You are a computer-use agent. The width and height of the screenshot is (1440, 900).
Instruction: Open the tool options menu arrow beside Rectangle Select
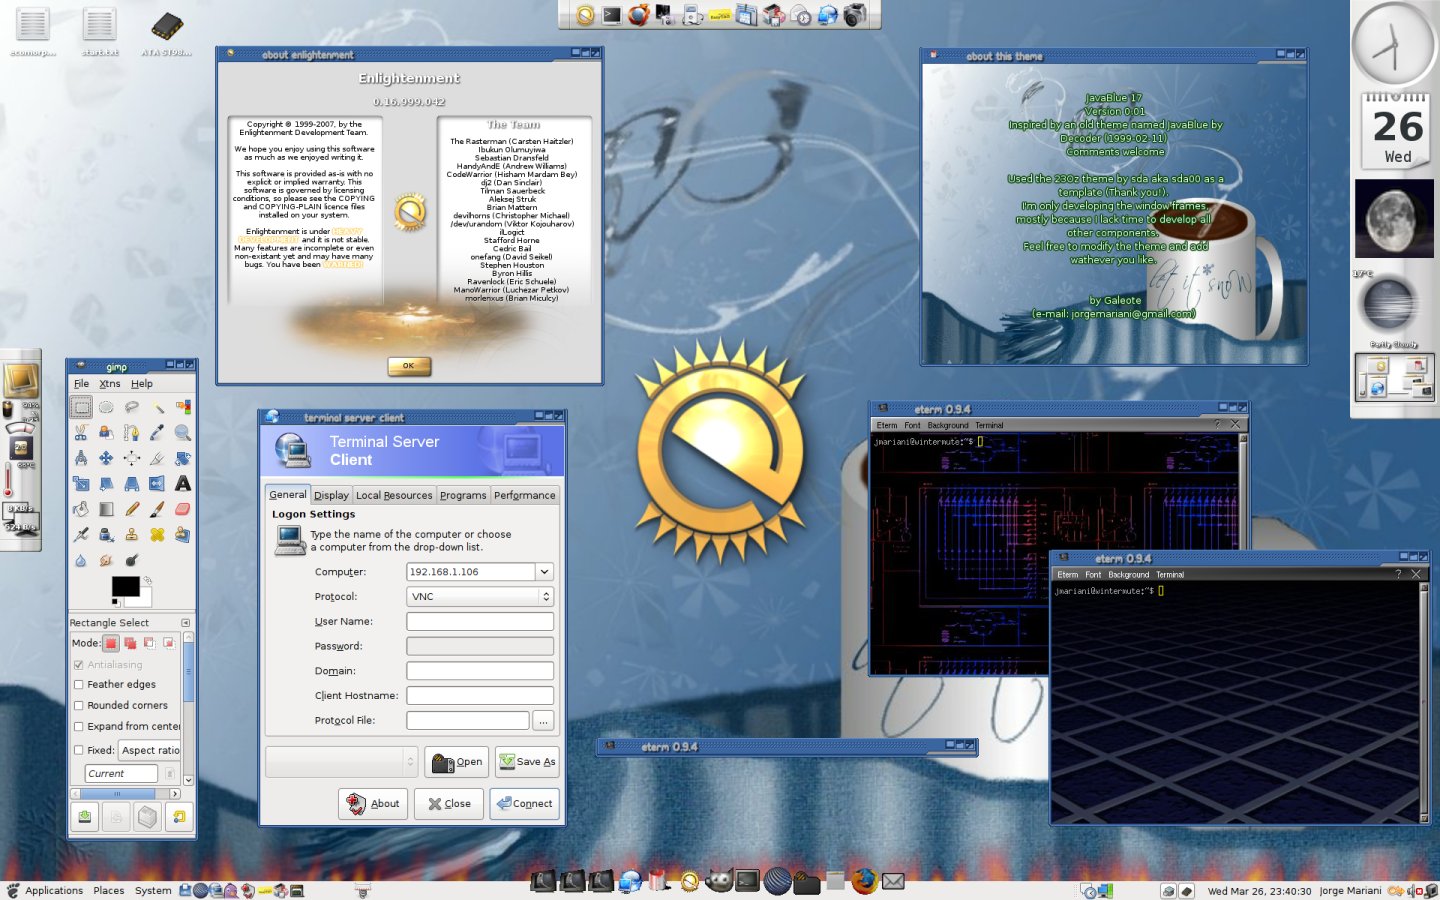[185, 623]
